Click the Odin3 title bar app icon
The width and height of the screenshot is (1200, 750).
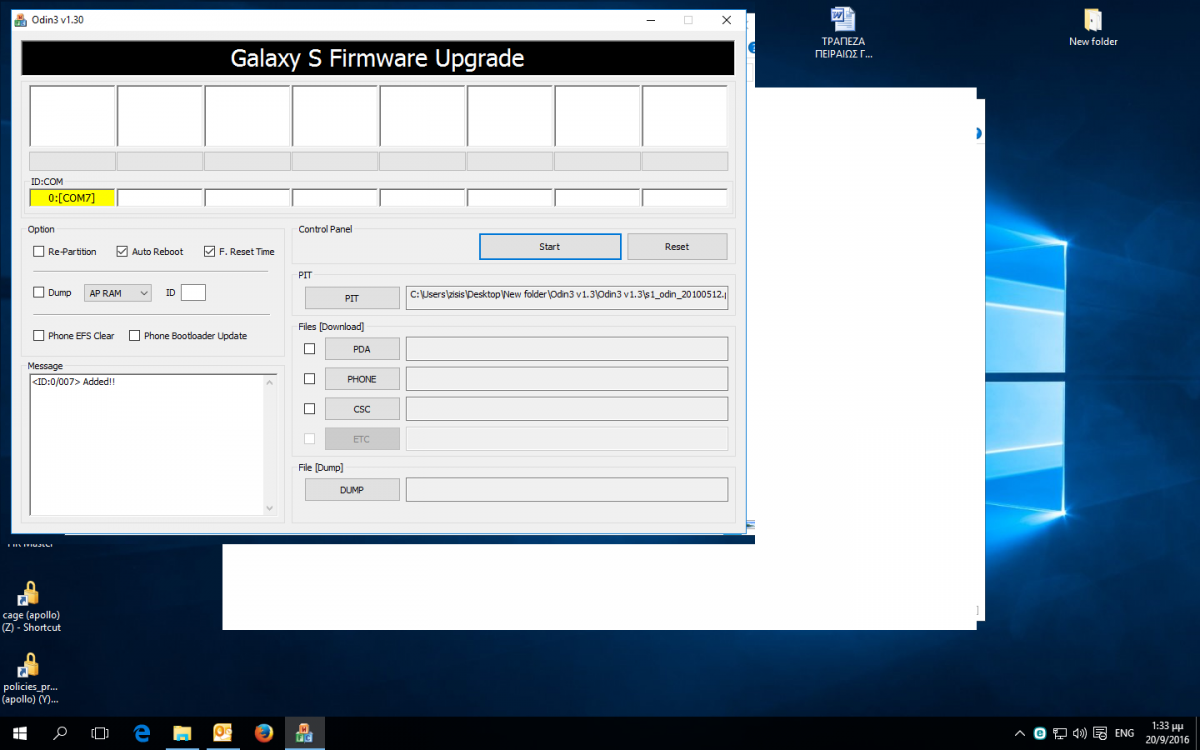coord(21,19)
